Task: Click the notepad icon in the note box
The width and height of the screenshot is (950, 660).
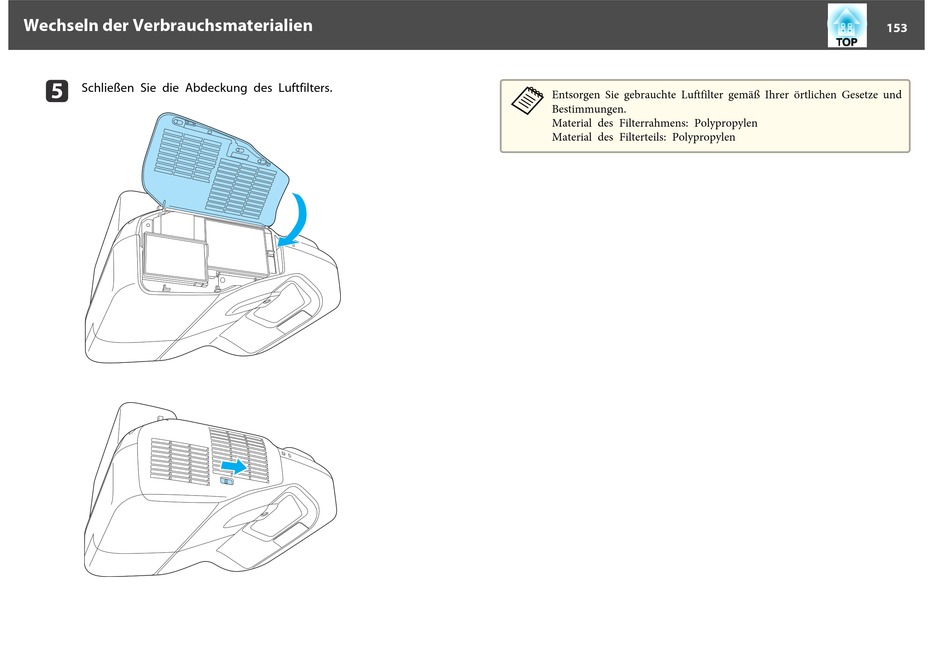Action: pos(524,101)
